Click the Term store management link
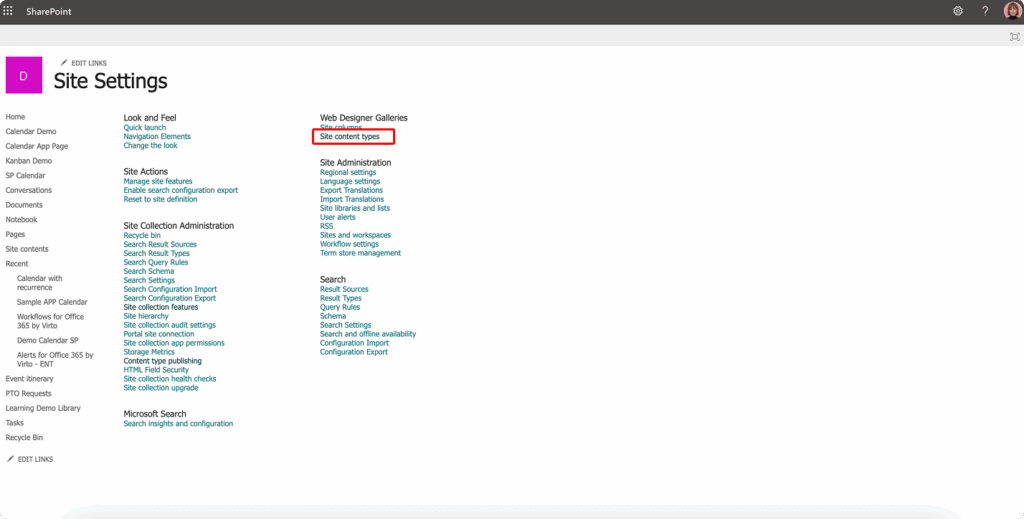This screenshot has height=519, width=1024. pos(360,253)
